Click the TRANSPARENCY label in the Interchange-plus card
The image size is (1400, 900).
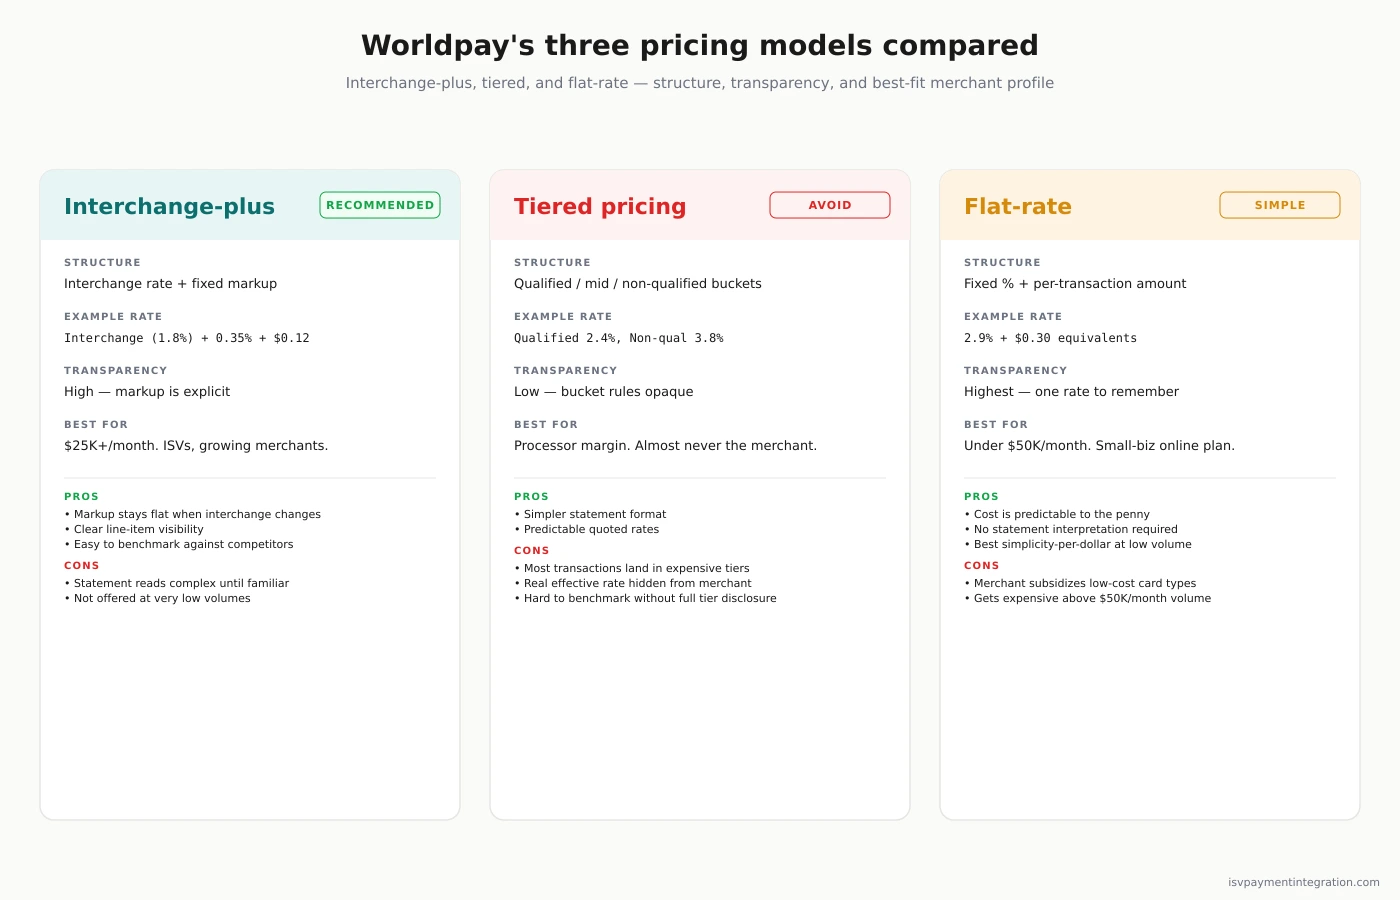click(x=115, y=371)
